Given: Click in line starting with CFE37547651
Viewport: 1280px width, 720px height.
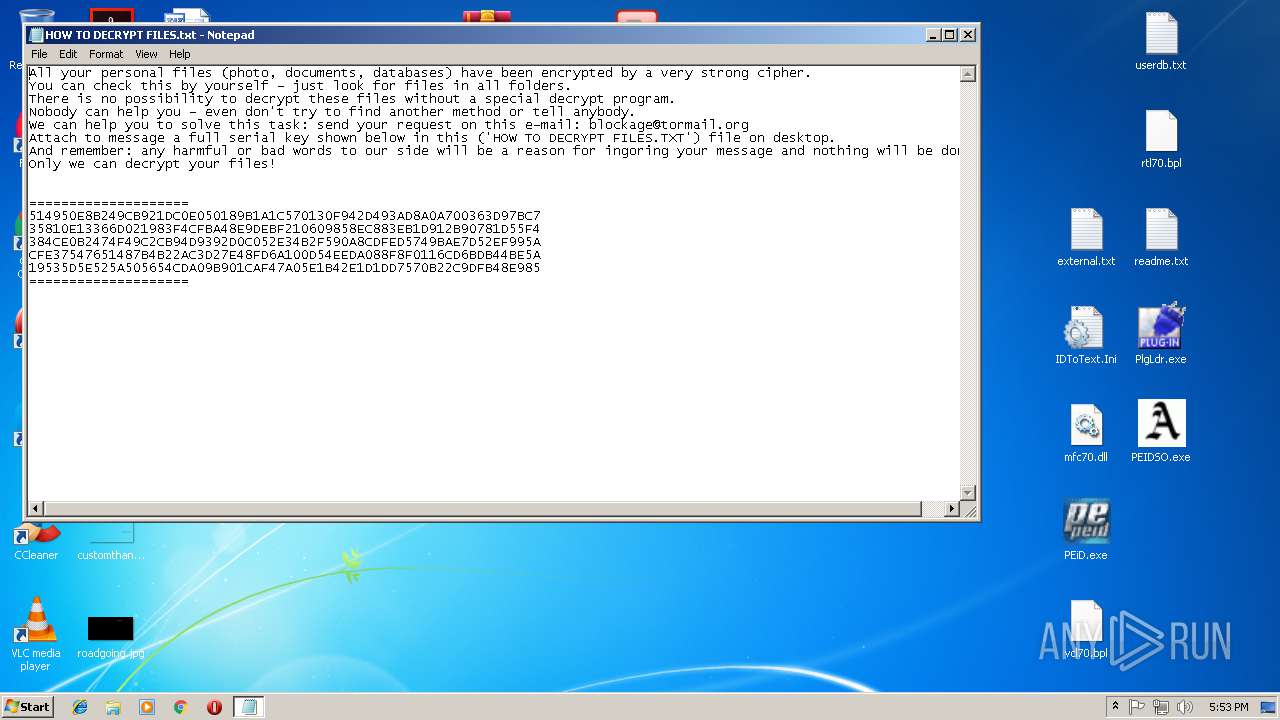Looking at the screenshot, I should tap(285, 255).
